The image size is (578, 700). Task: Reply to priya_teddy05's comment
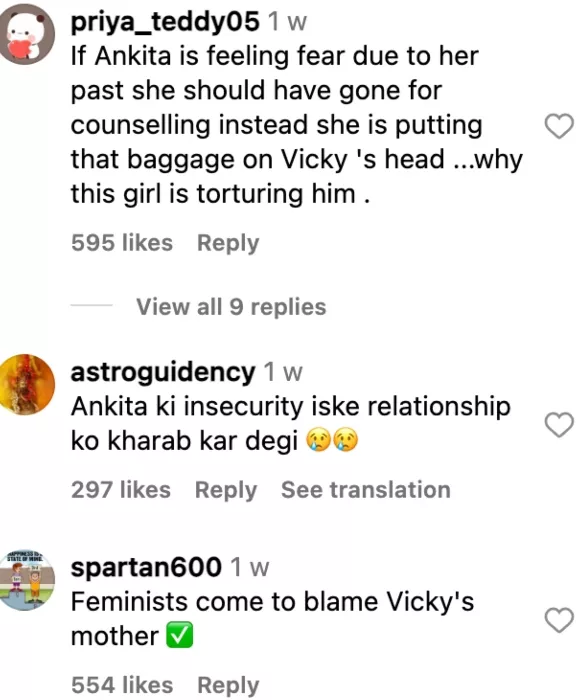pyautogui.click(x=228, y=243)
